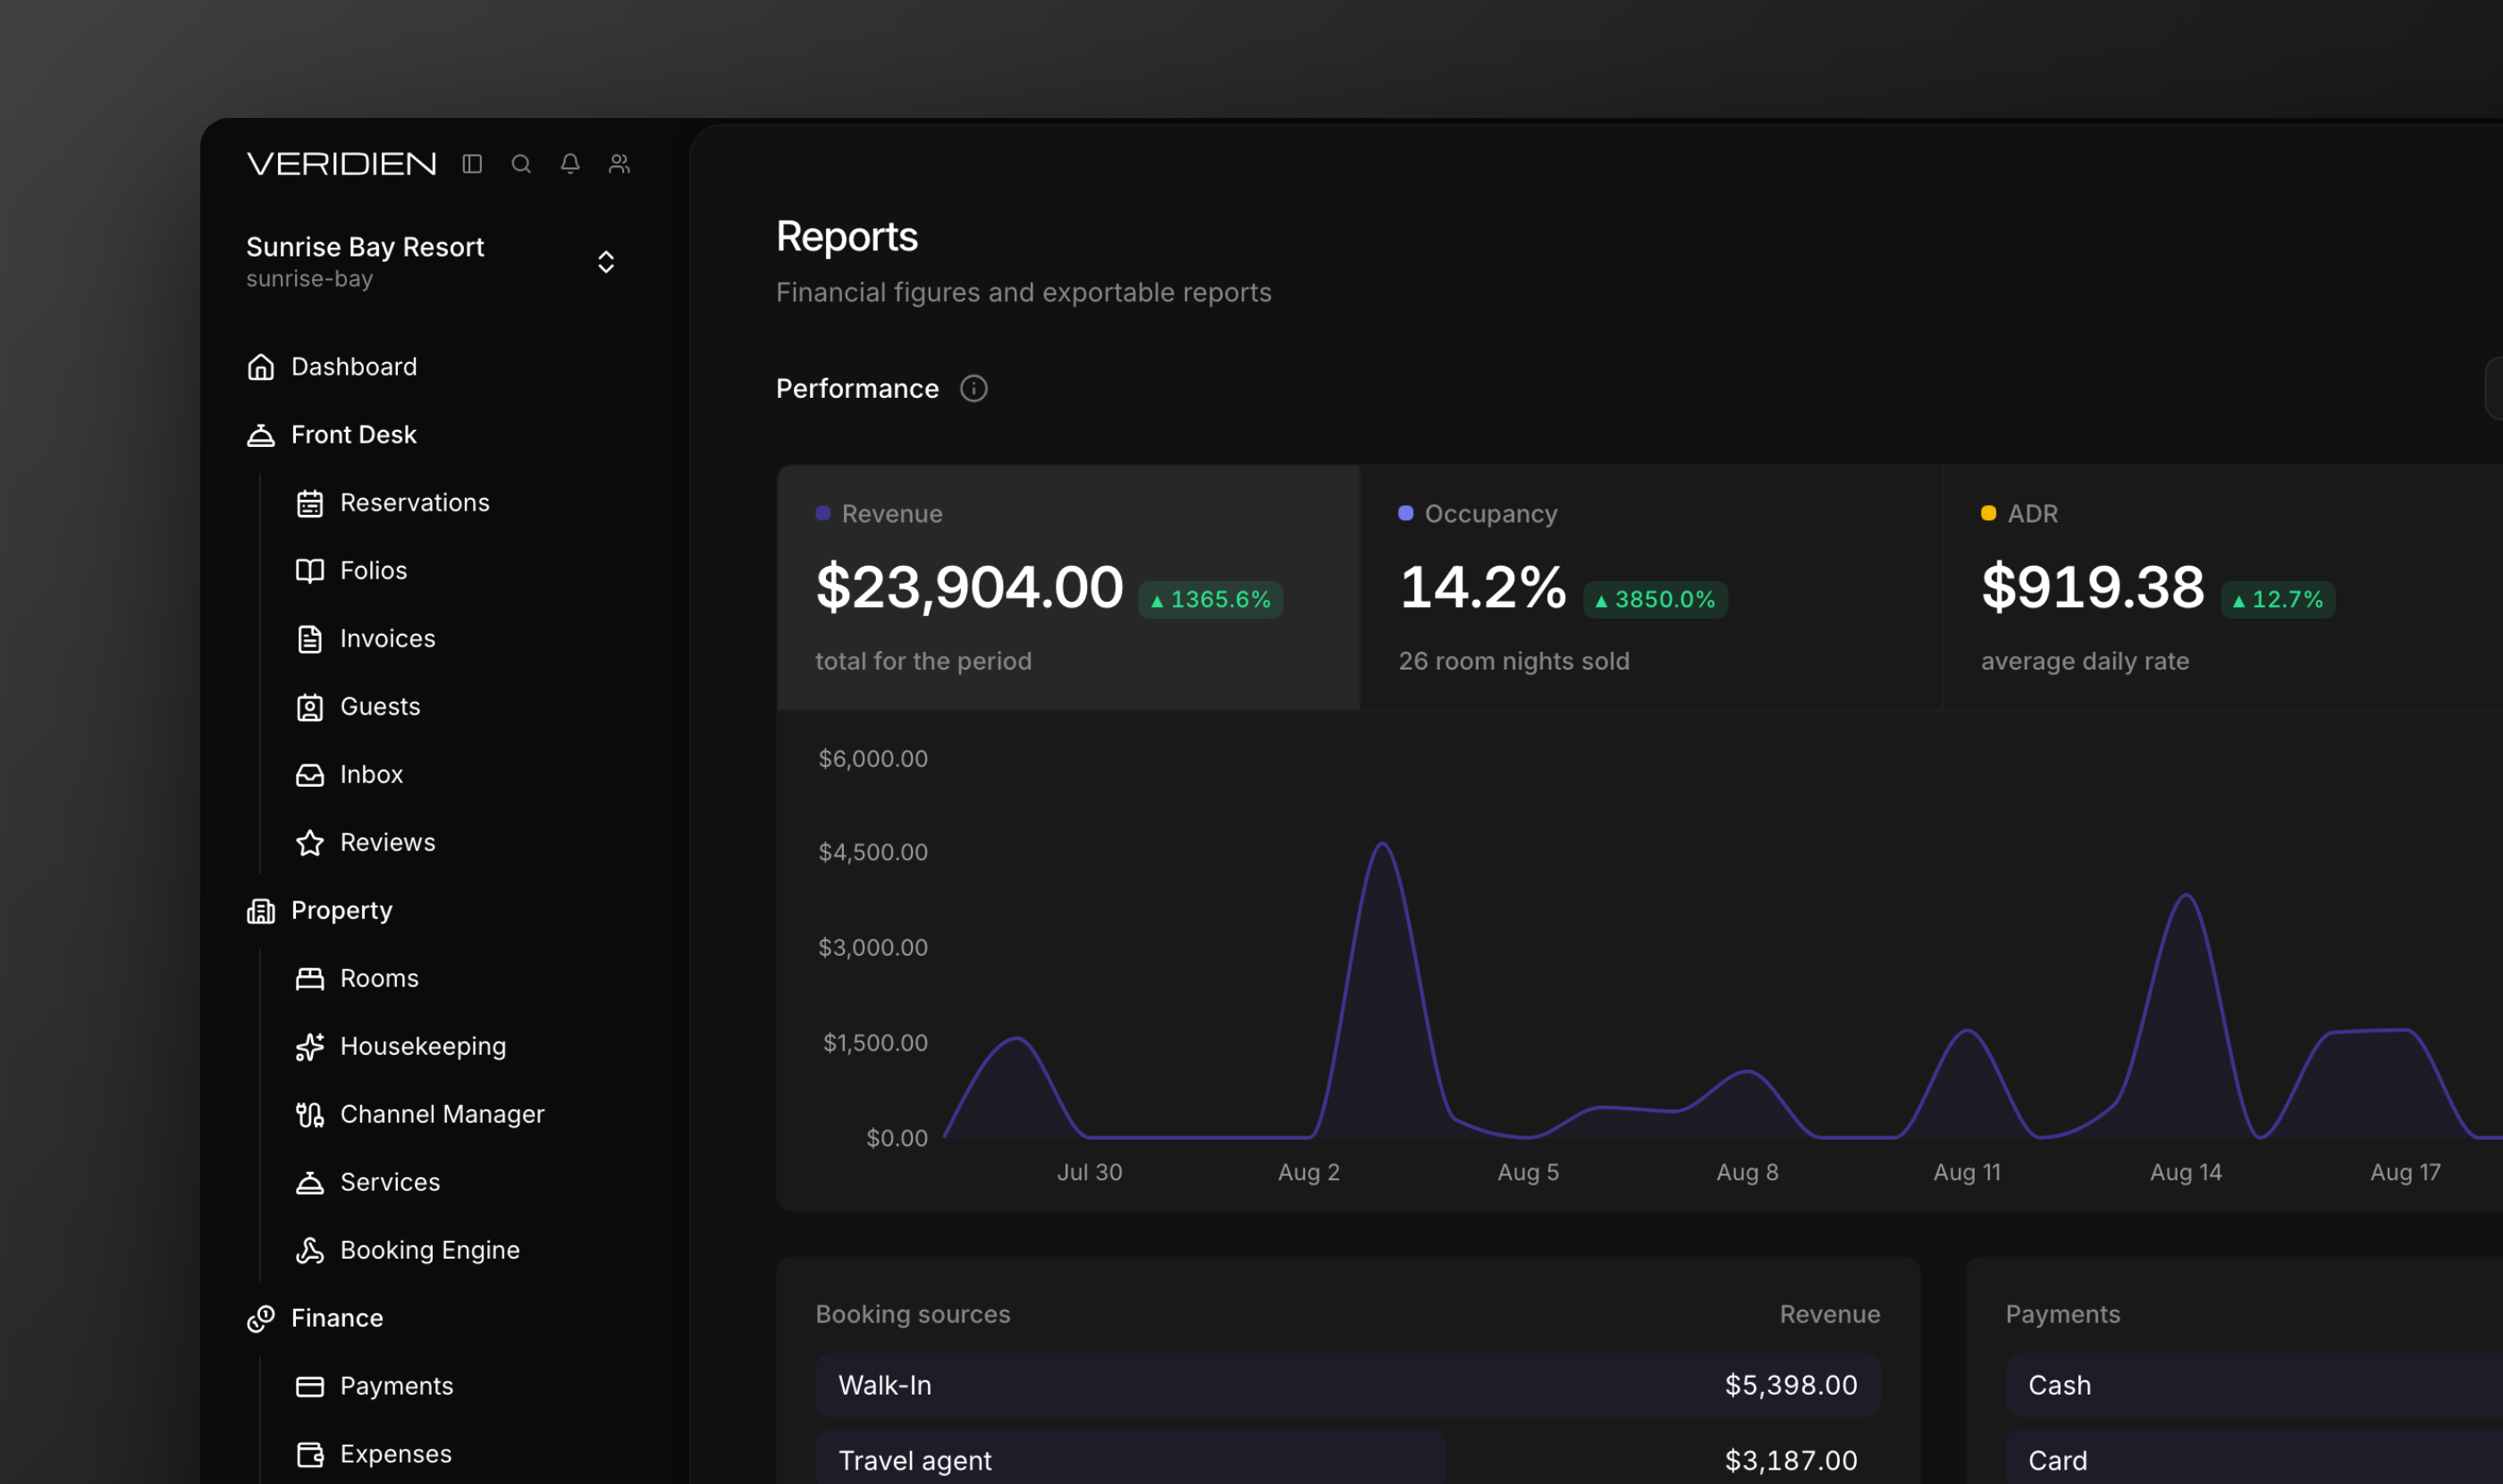Click the Channel Manager icon
This screenshot has width=2503, height=1484.
(310, 1115)
